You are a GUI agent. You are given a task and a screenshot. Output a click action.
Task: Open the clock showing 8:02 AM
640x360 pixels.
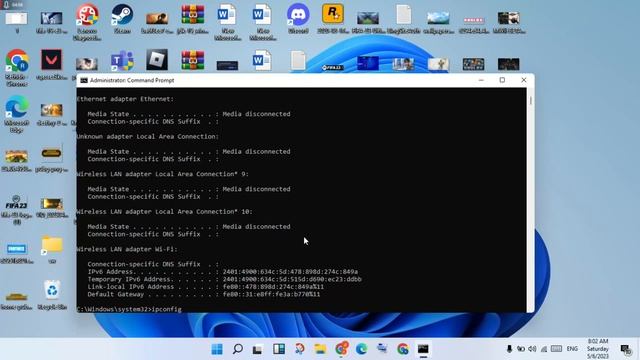point(598,349)
